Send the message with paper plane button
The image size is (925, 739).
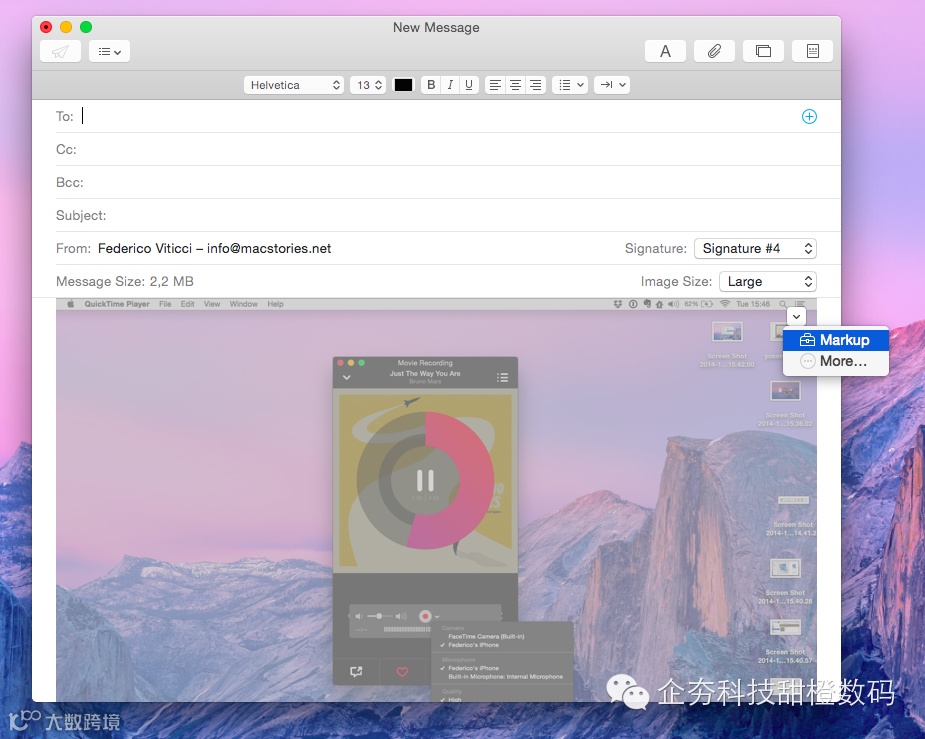(x=60, y=51)
